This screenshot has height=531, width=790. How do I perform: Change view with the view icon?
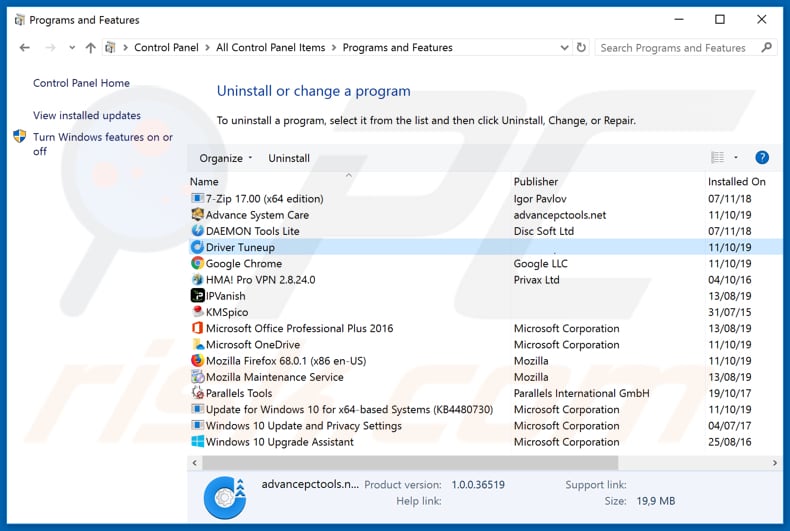pos(717,158)
